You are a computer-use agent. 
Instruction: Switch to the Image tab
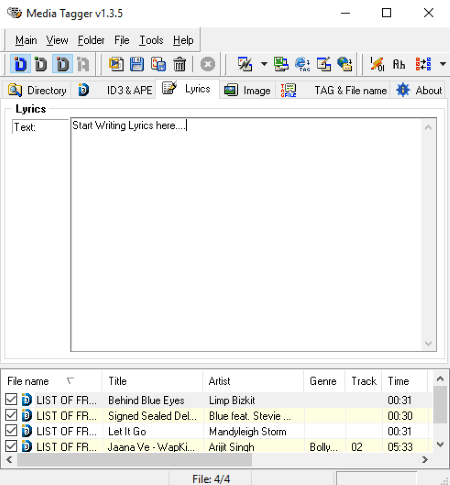(x=247, y=90)
